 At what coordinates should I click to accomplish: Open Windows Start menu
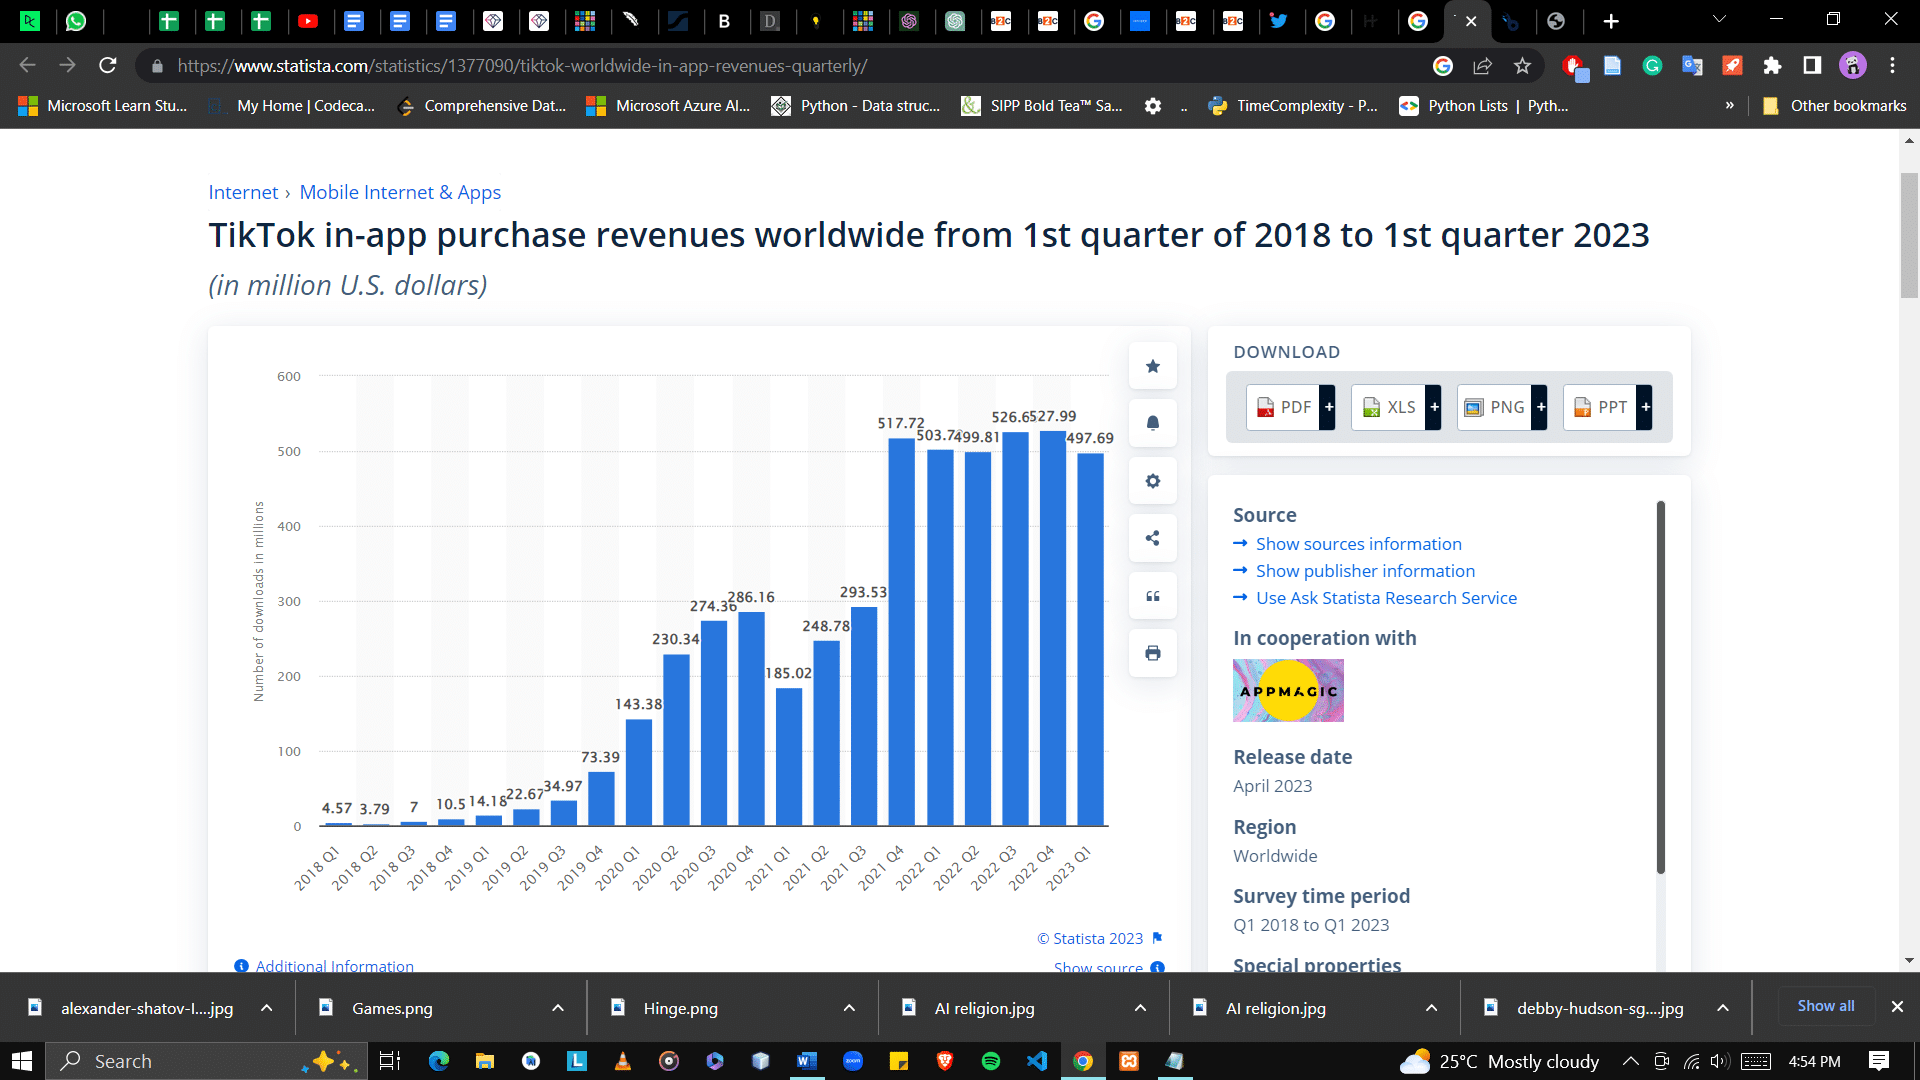click(x=22, y=1061)
